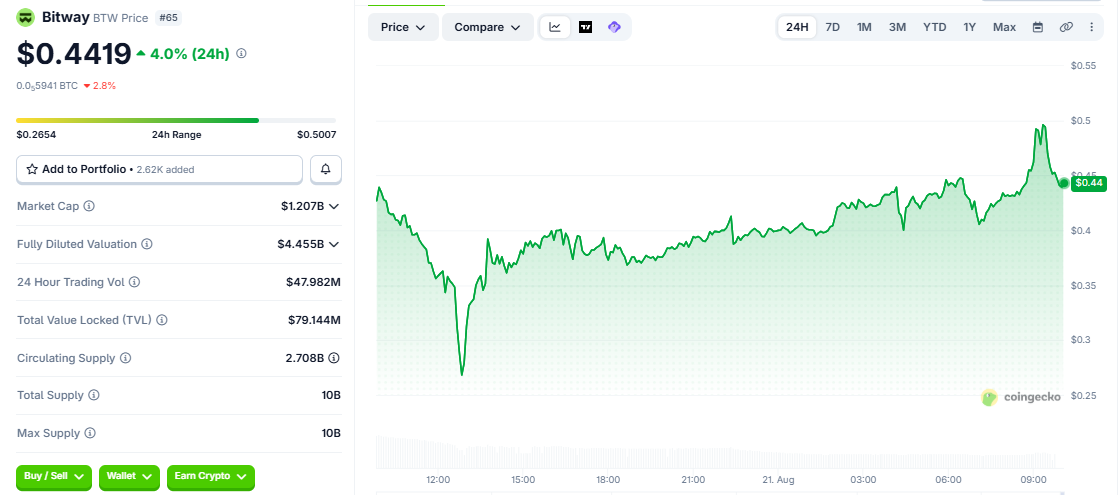The image size is (1118, 495).
Task: Open the Buy / Sell dropdown
Action: click(54, 476)
